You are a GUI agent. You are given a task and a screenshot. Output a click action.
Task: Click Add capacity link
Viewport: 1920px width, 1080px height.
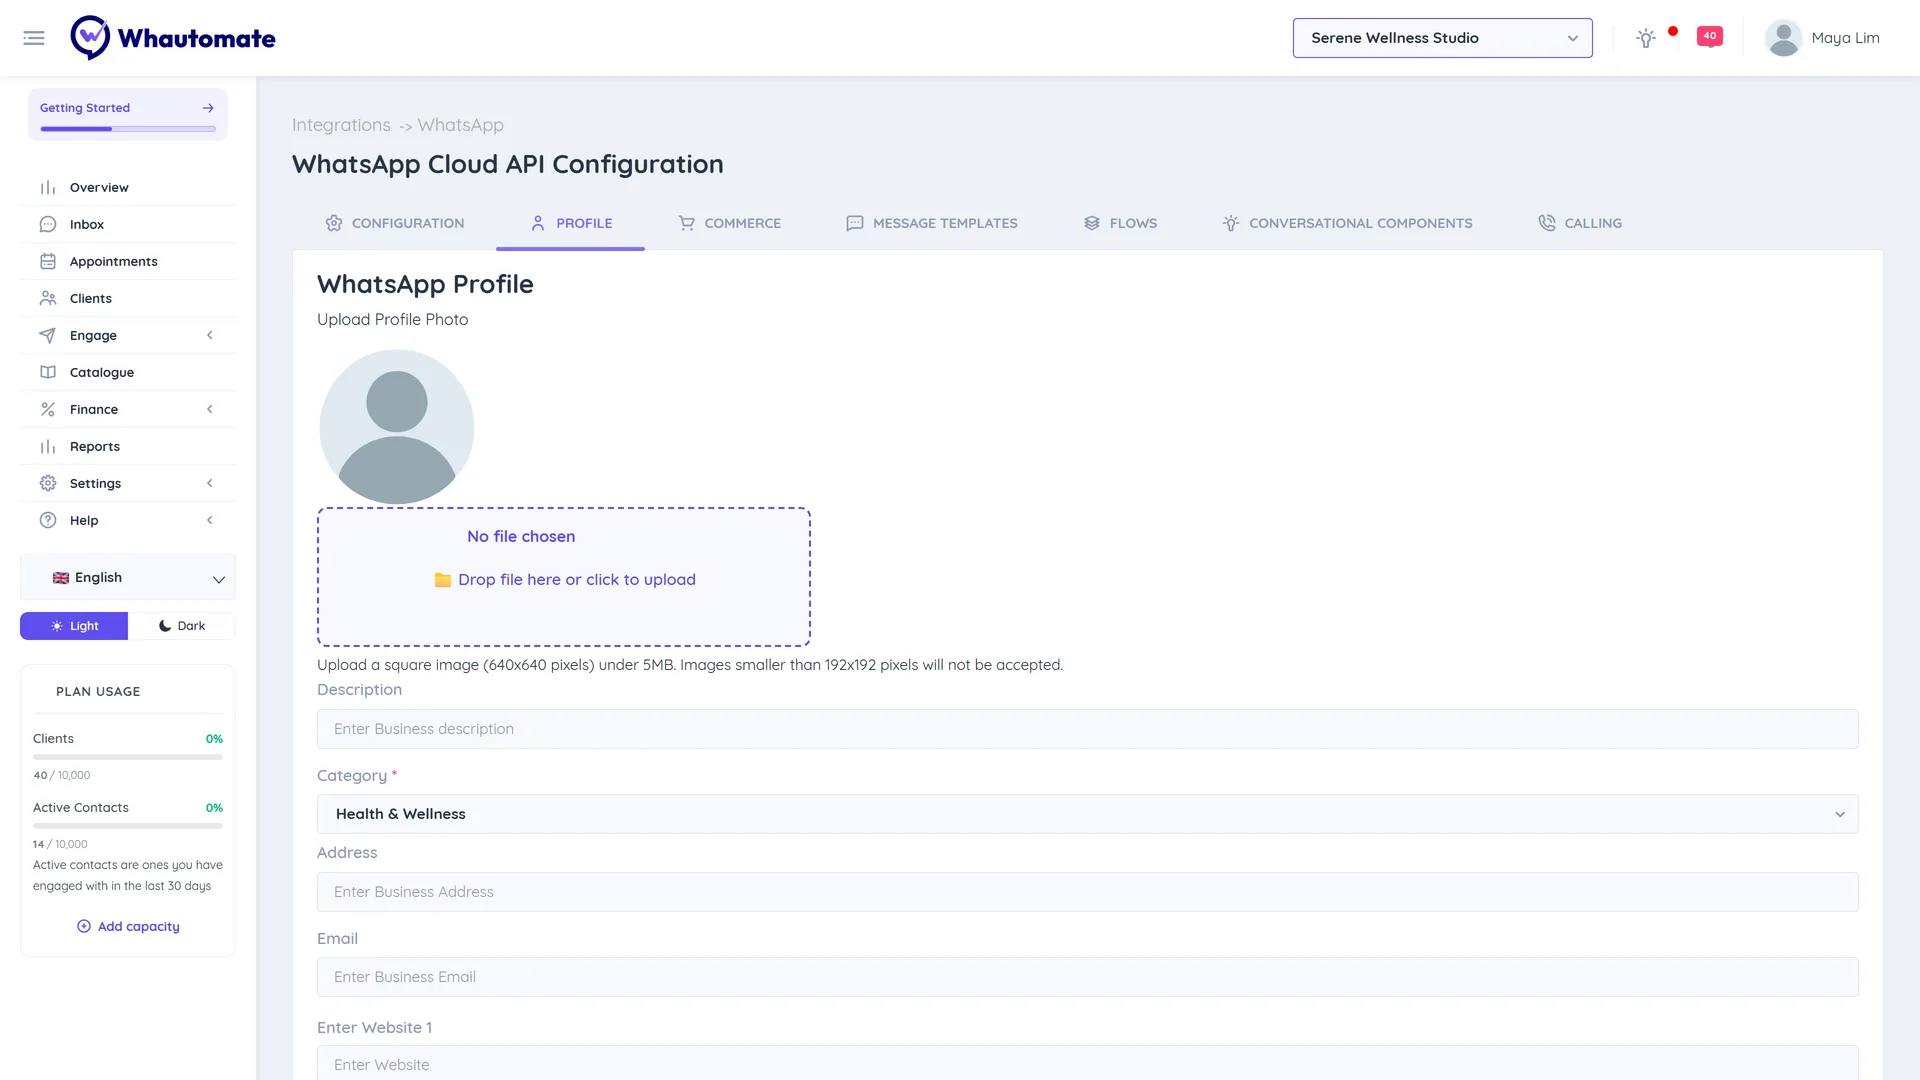point(128,927)
